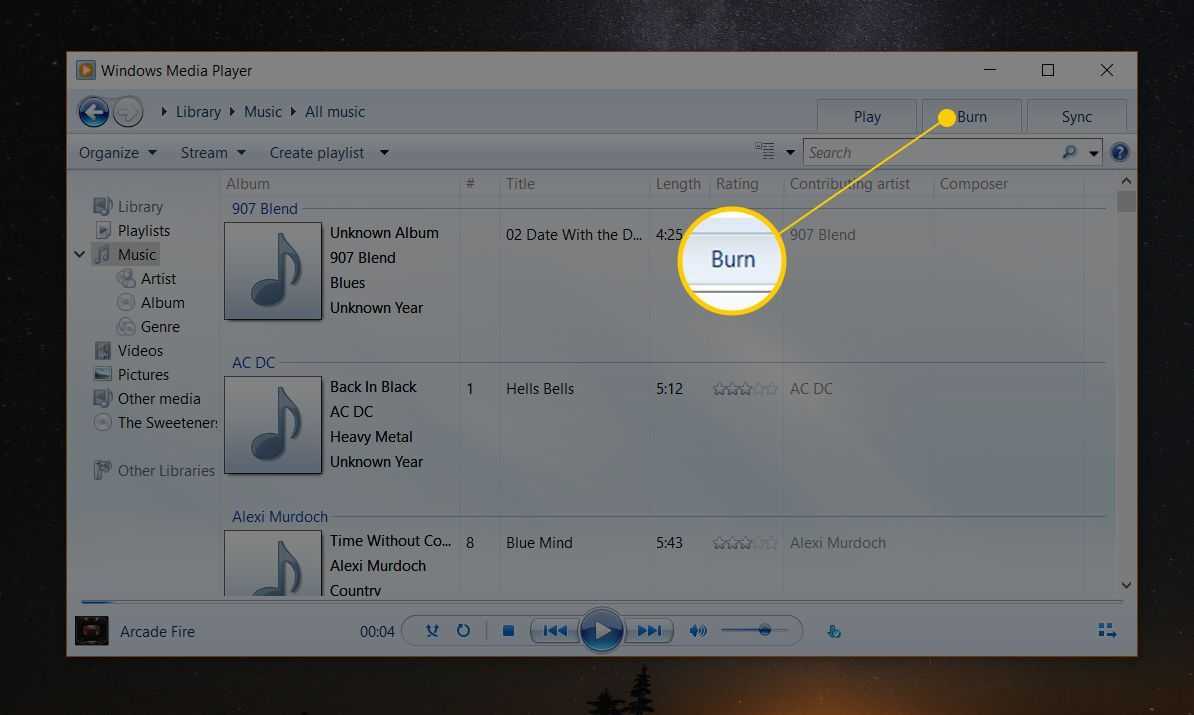The width and height of the screenshot is (1194, 715).
Task: Expand the view options dropdown arrow
Action: [x=790, y=152]
